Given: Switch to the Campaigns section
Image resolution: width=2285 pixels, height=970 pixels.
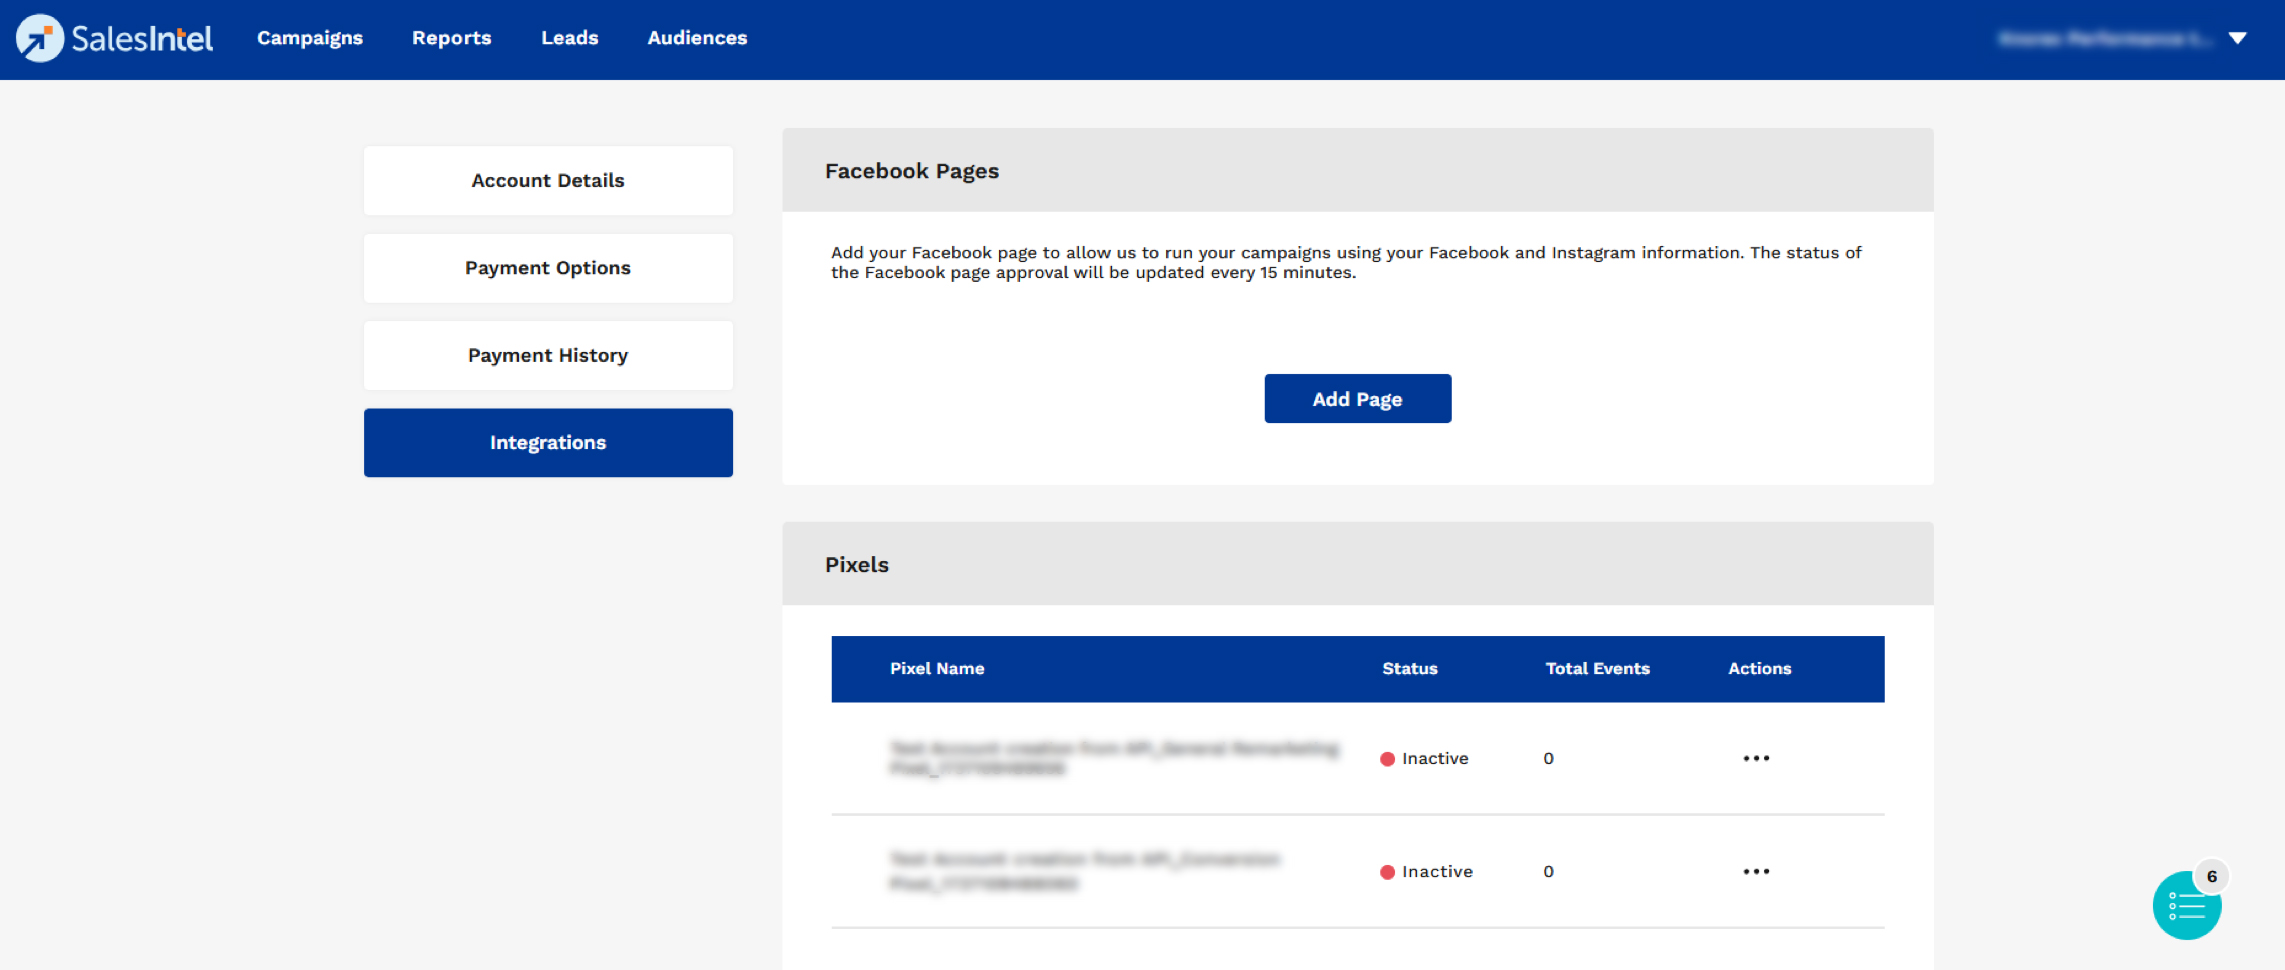Looking at the screenshot, I should click(309, 38).
